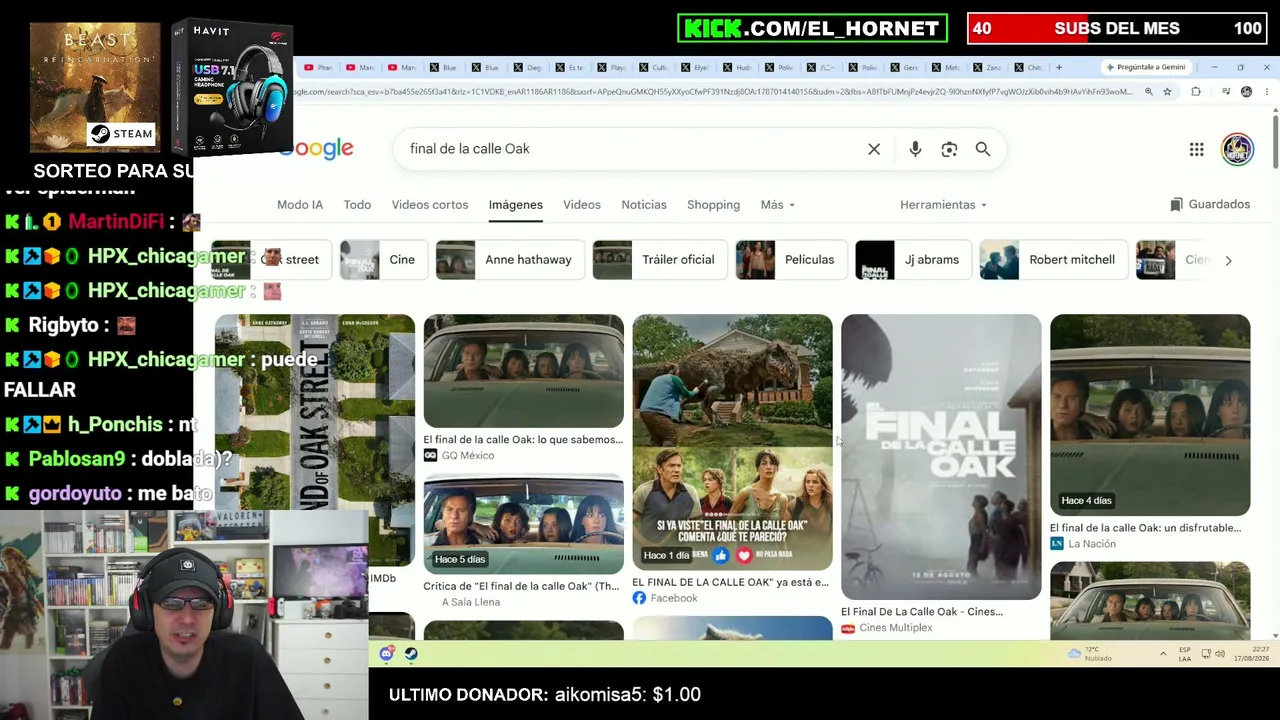
Task: Filter images by the Robert mitchell chip
Action: pyautogui.click(x=1052, y=260)
